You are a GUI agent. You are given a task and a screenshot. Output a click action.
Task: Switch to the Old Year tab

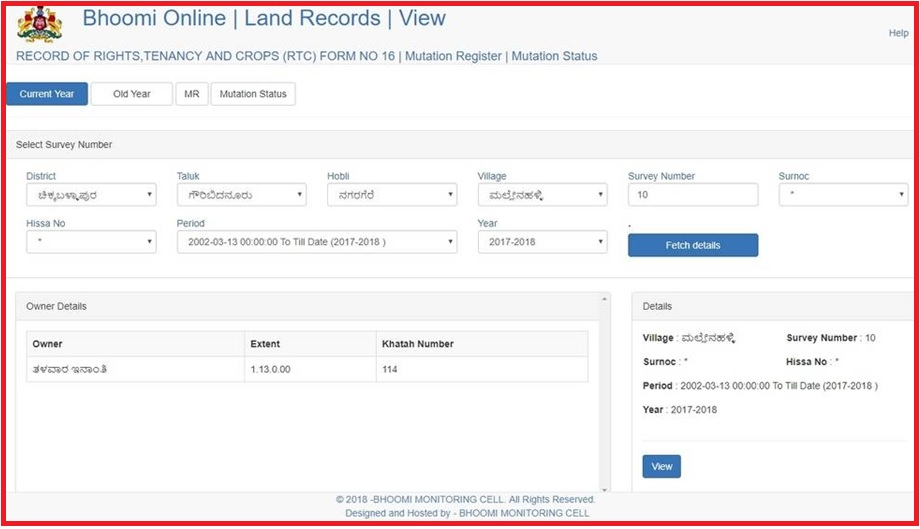pos(132,94)
